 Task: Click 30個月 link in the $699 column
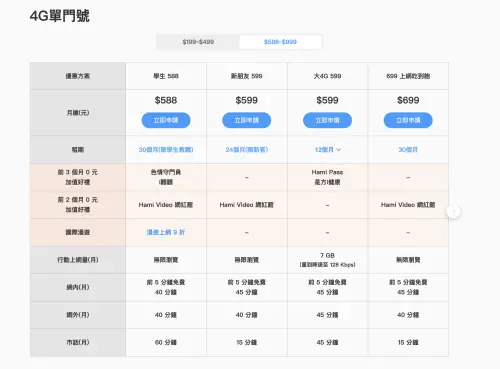(408, 150)
